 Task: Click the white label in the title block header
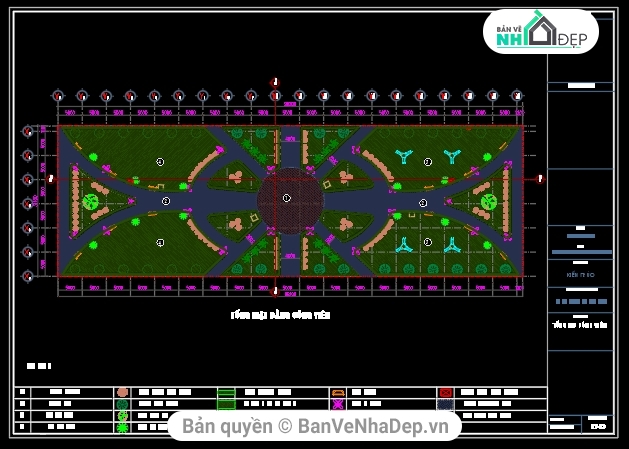click(x=579, y=87)
